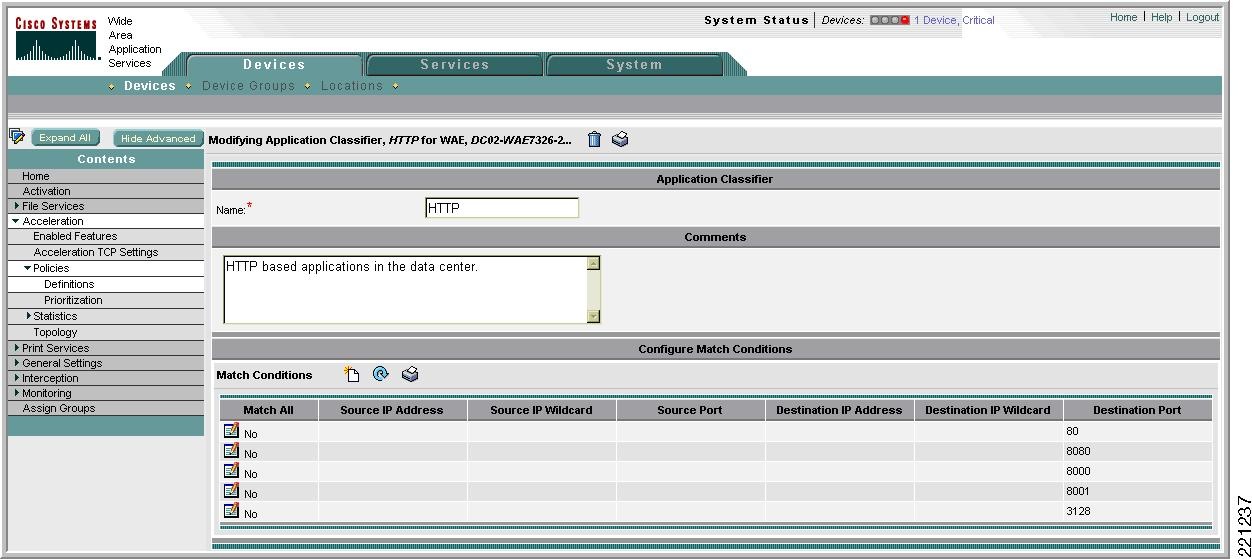Edit the match condition for port 3128

[231, 511]
